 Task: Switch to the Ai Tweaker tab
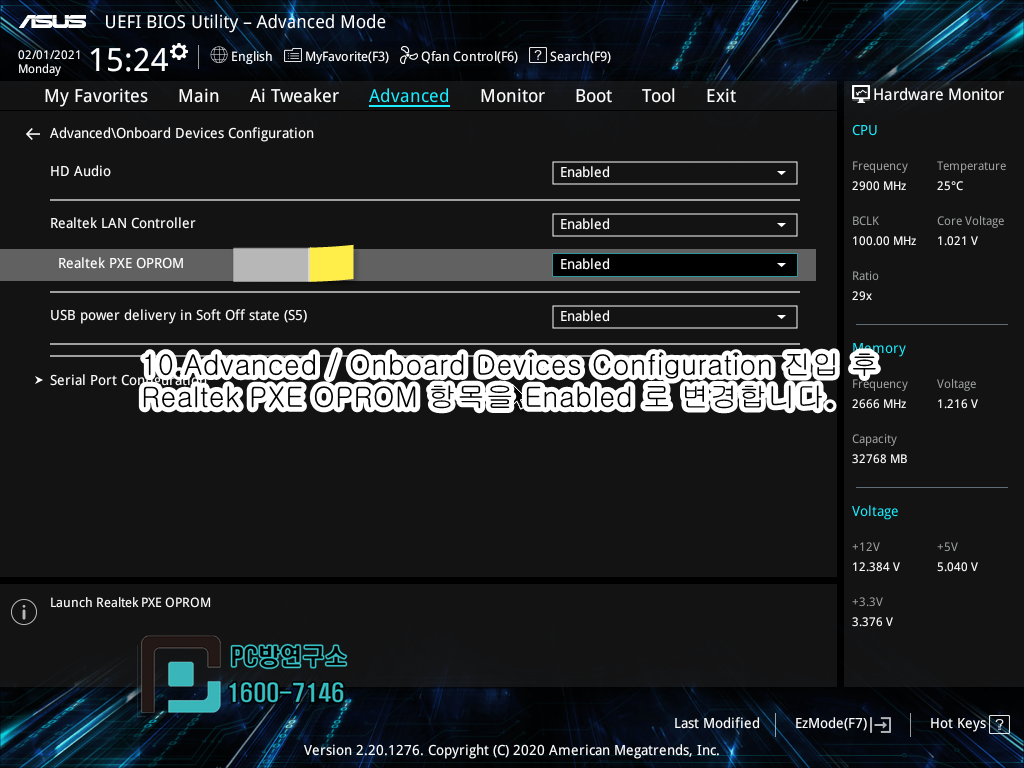pyautogui.click(x=294, y=96)
